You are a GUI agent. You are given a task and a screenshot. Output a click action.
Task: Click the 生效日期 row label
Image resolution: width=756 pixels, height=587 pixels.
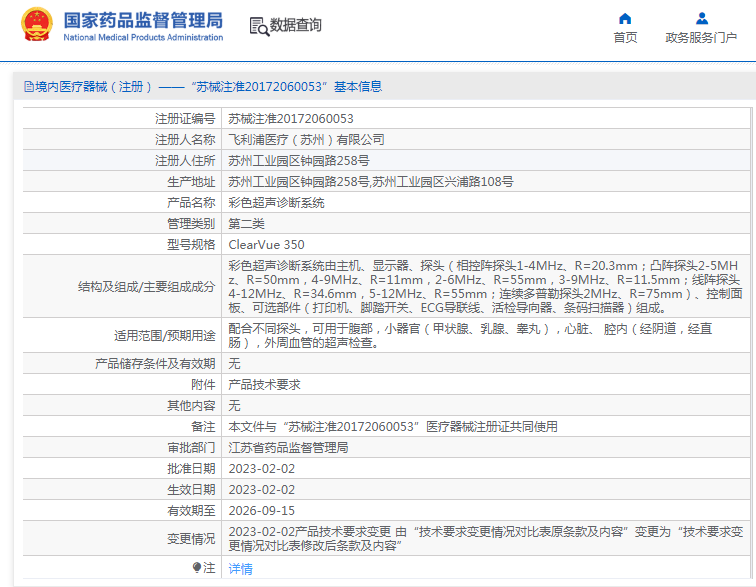click(191, 490)
